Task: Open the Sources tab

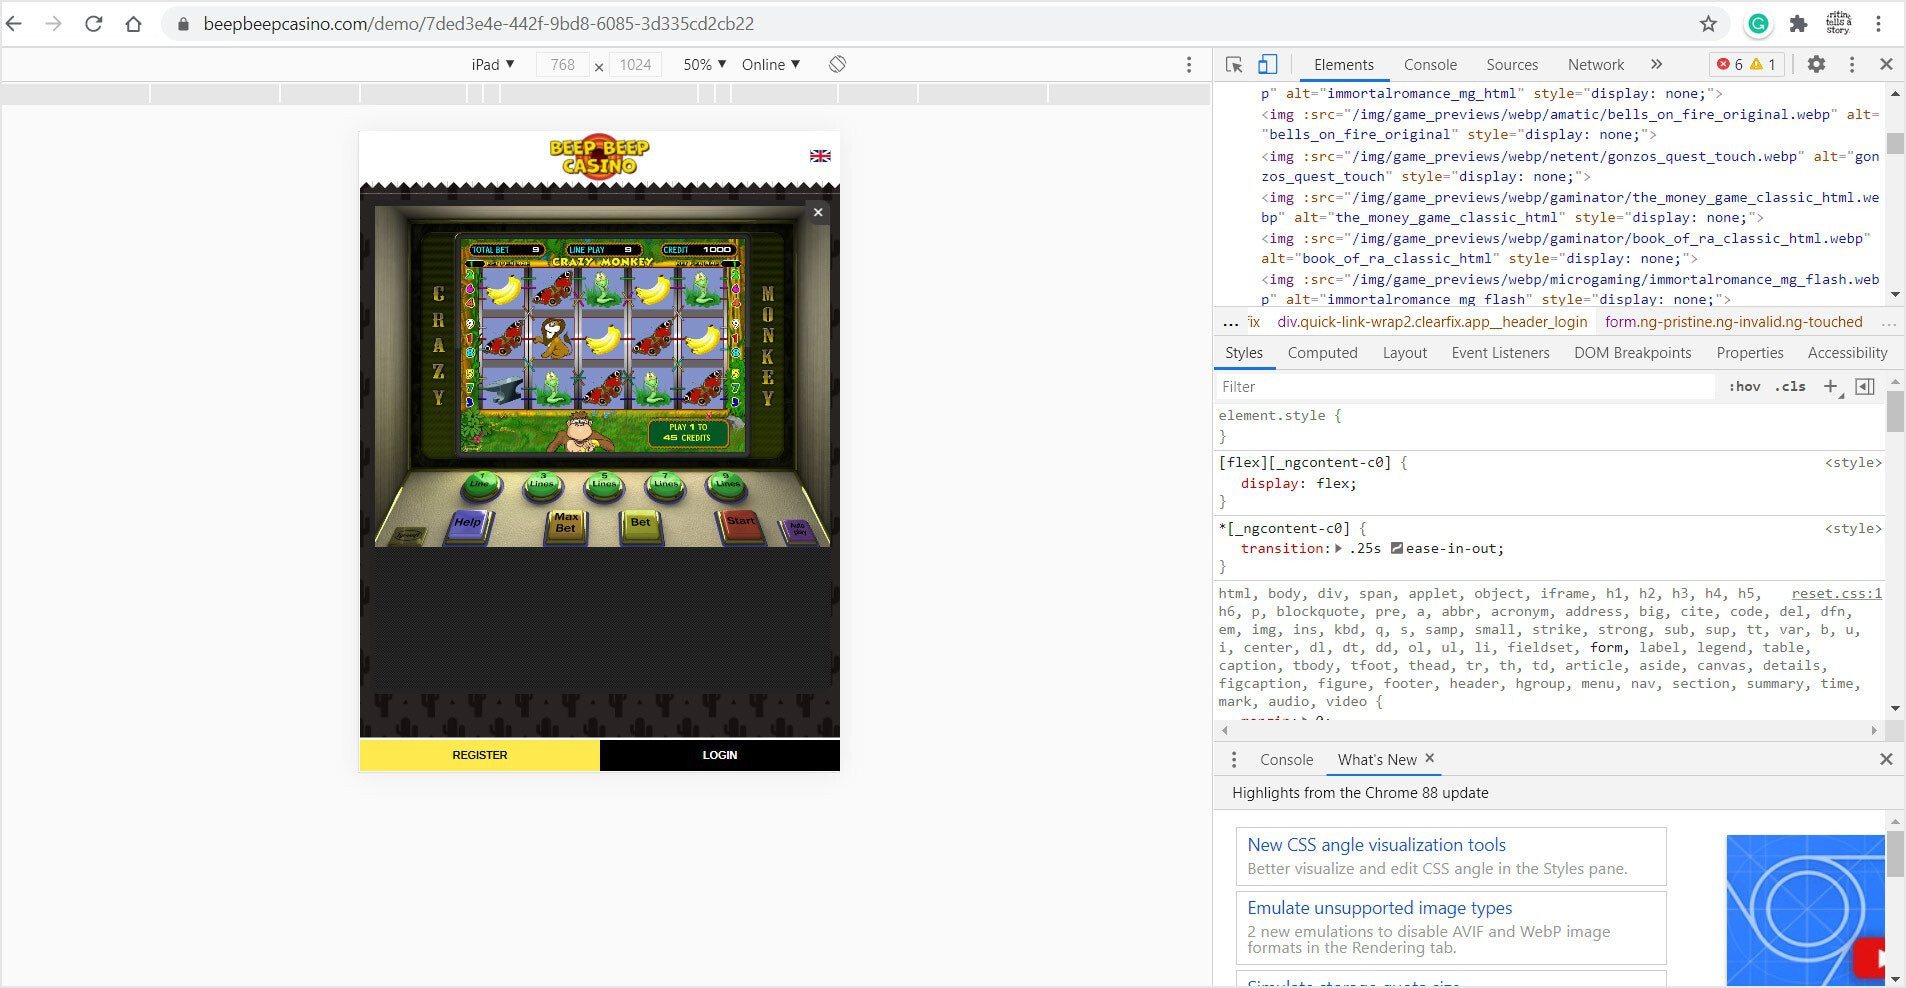Action: [1512, 64]
